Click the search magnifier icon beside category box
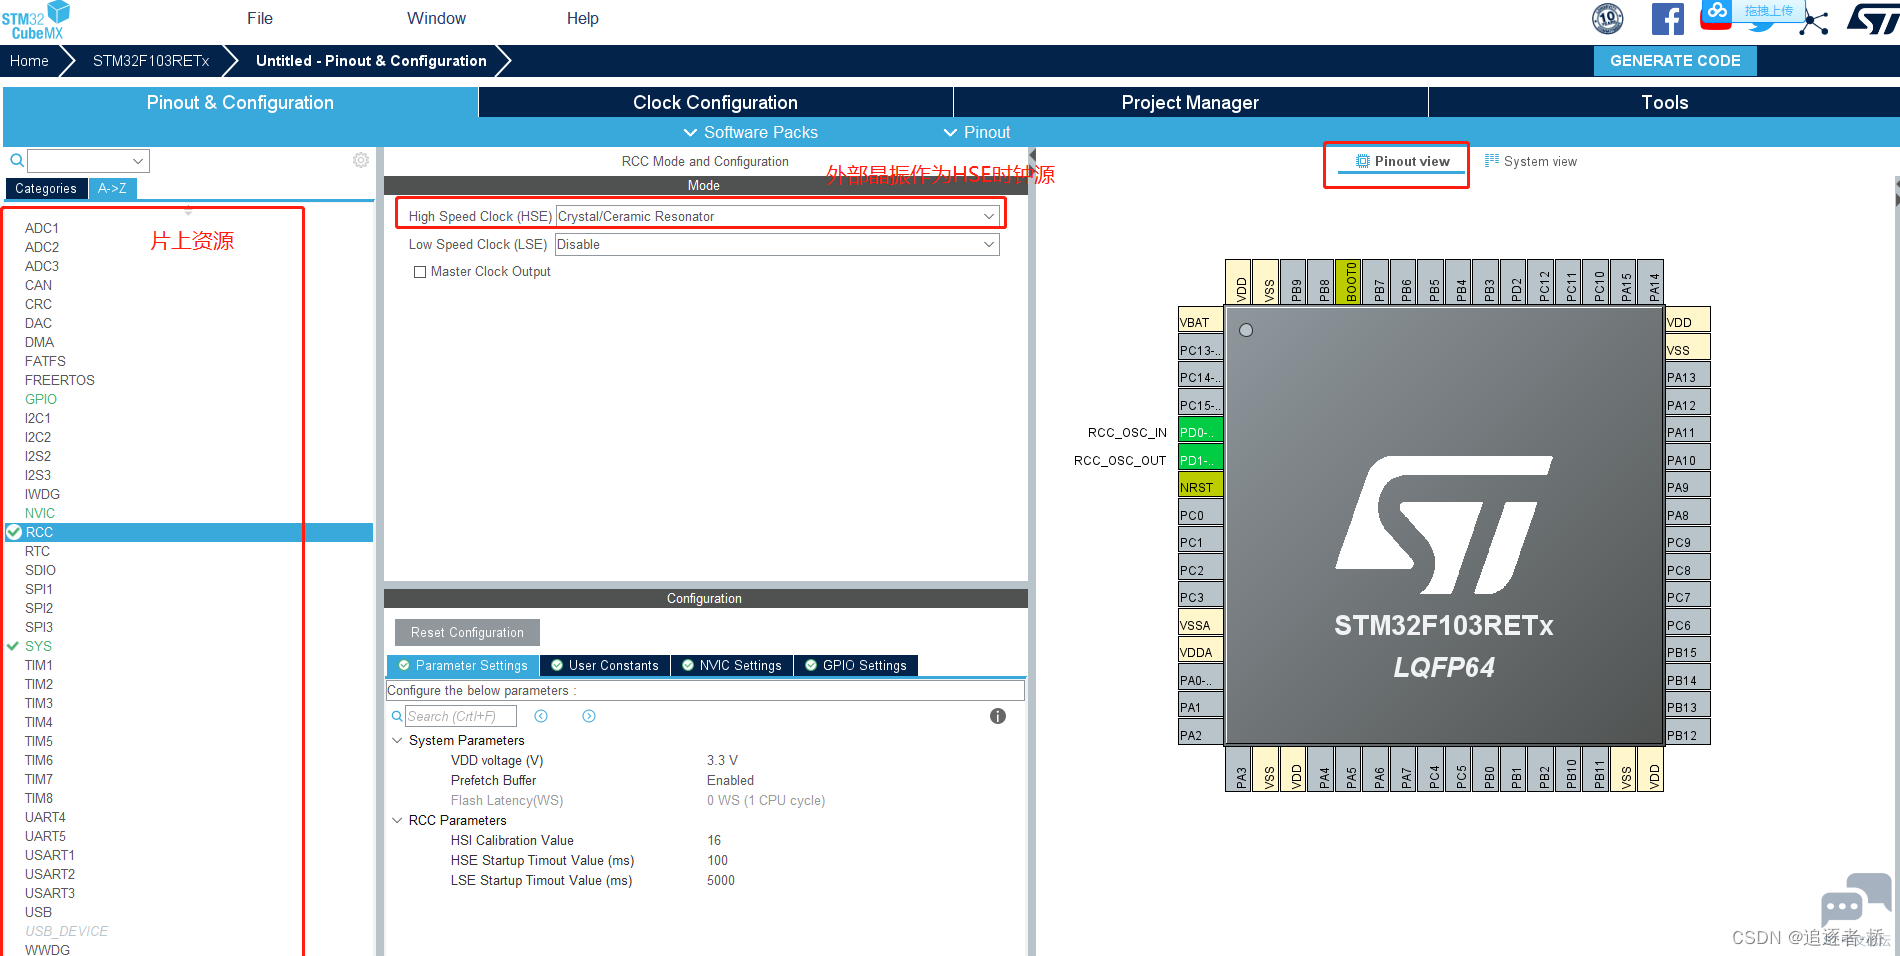This screenshot has width=1900, height=956. point(17,160)
